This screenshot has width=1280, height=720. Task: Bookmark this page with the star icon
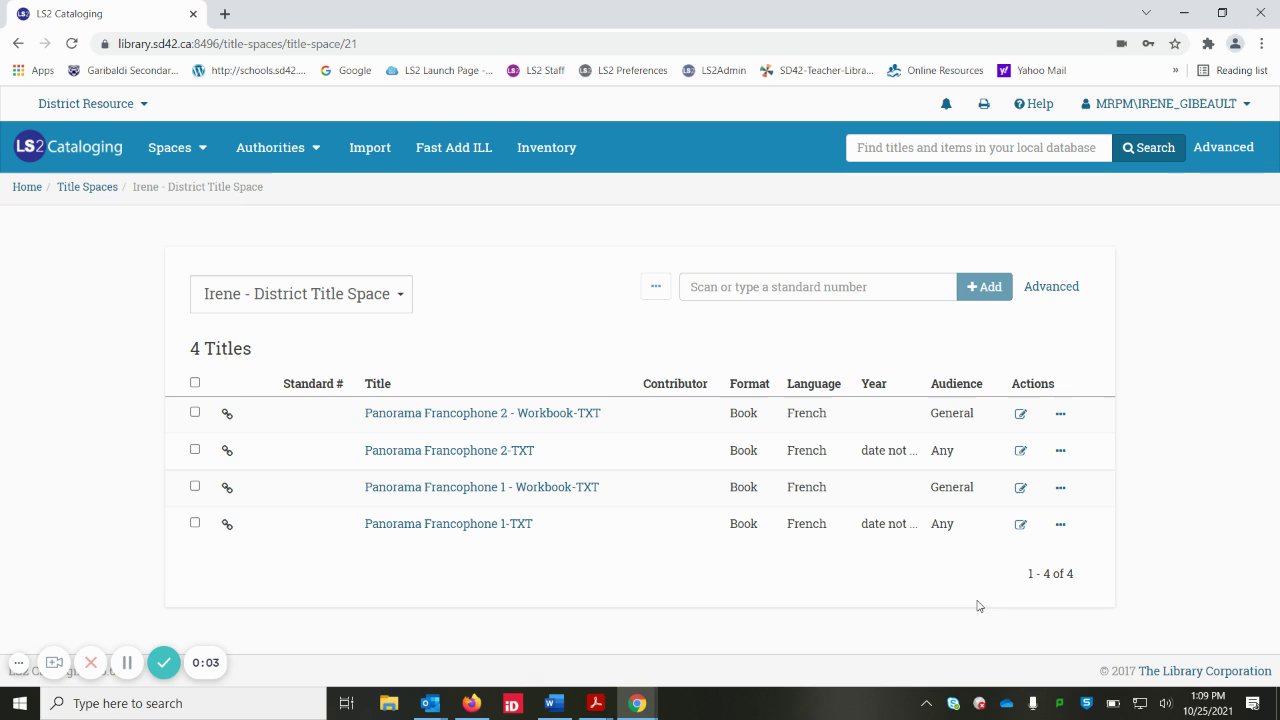pos(1175,44)
